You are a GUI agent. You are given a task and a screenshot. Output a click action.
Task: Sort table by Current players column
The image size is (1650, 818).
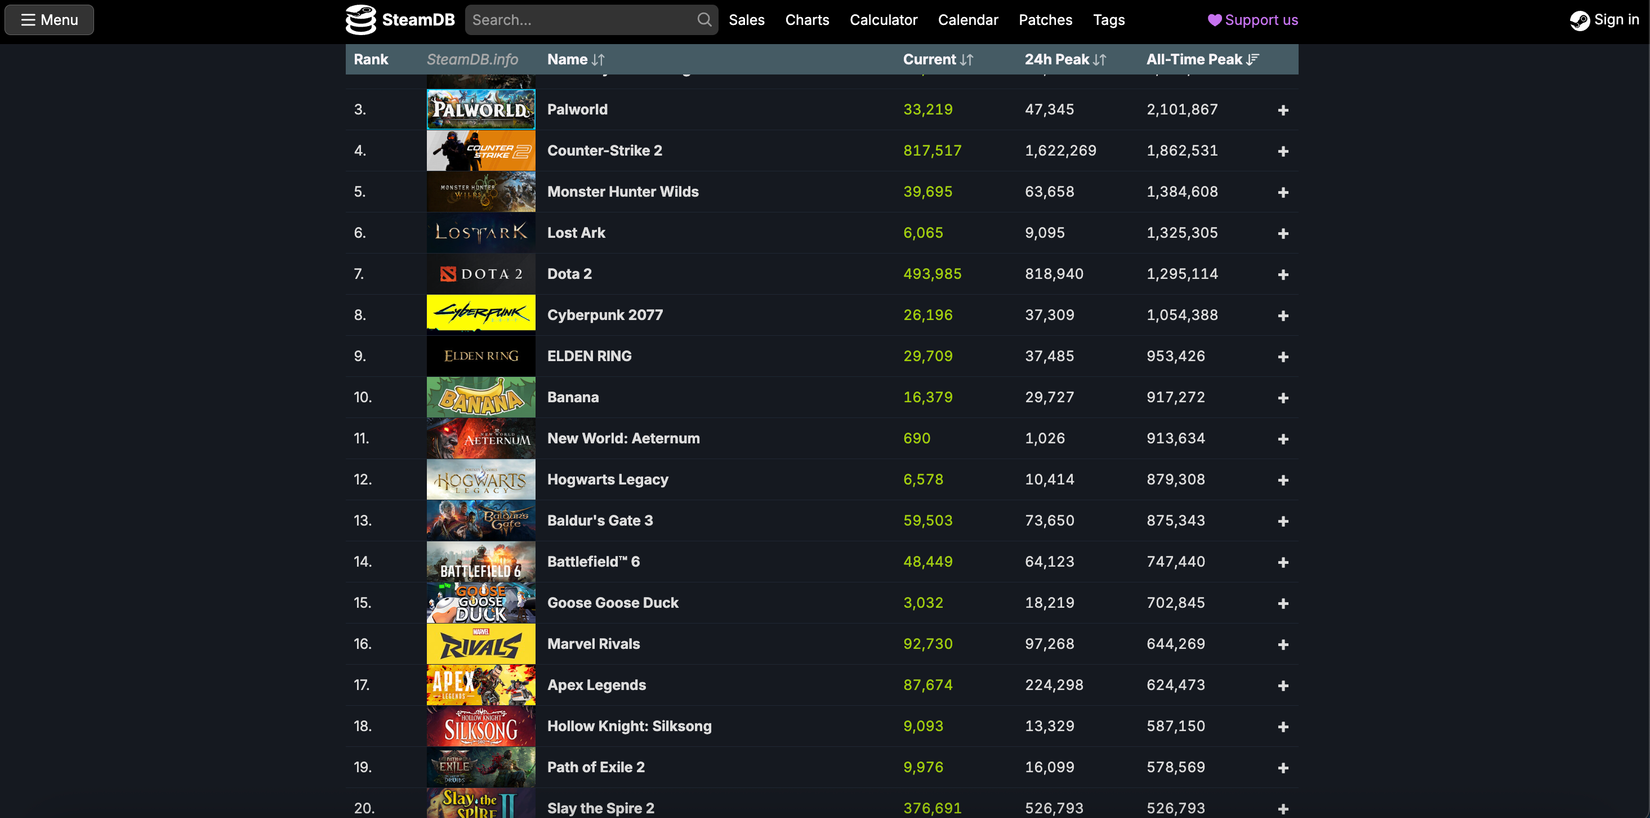tap(938, 60)
